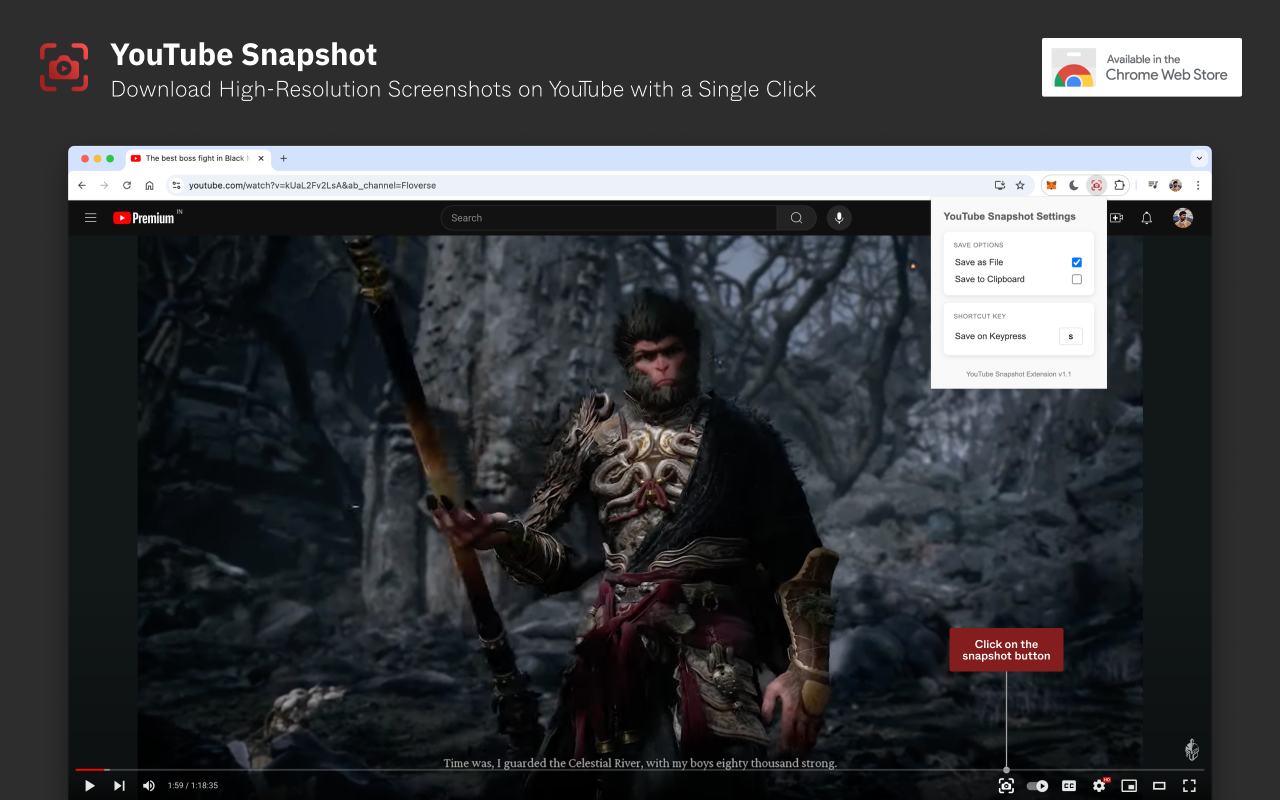Open the video settings gear icon
The height and width of the screenshot is (800, 1280).
pyautogui.click(x=1099, y=786)
